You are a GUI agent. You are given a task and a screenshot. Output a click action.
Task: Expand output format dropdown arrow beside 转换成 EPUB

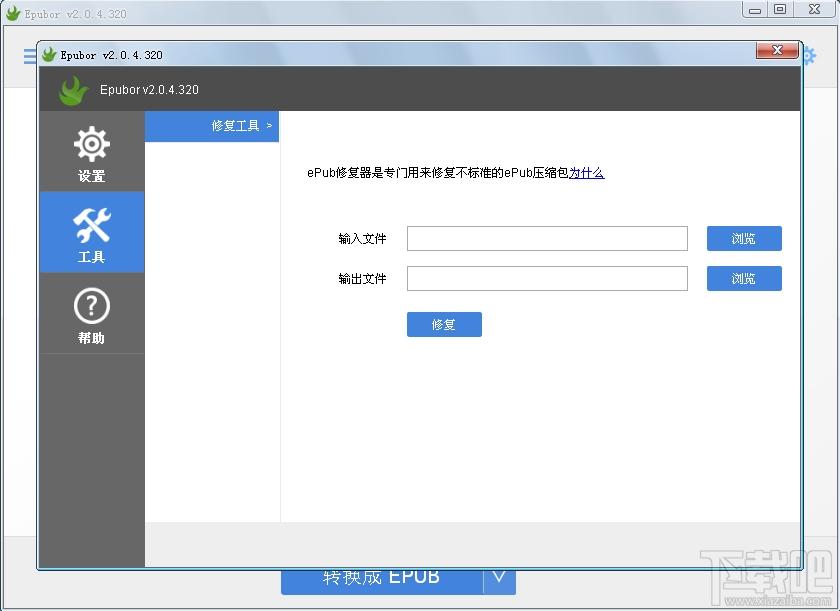point(499,581)
